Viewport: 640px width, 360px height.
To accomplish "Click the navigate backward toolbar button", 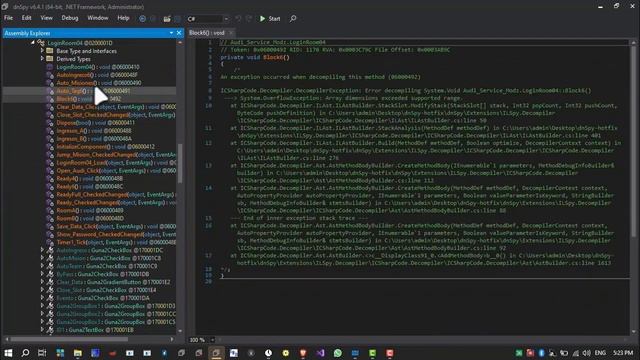I will pos(142,19).
